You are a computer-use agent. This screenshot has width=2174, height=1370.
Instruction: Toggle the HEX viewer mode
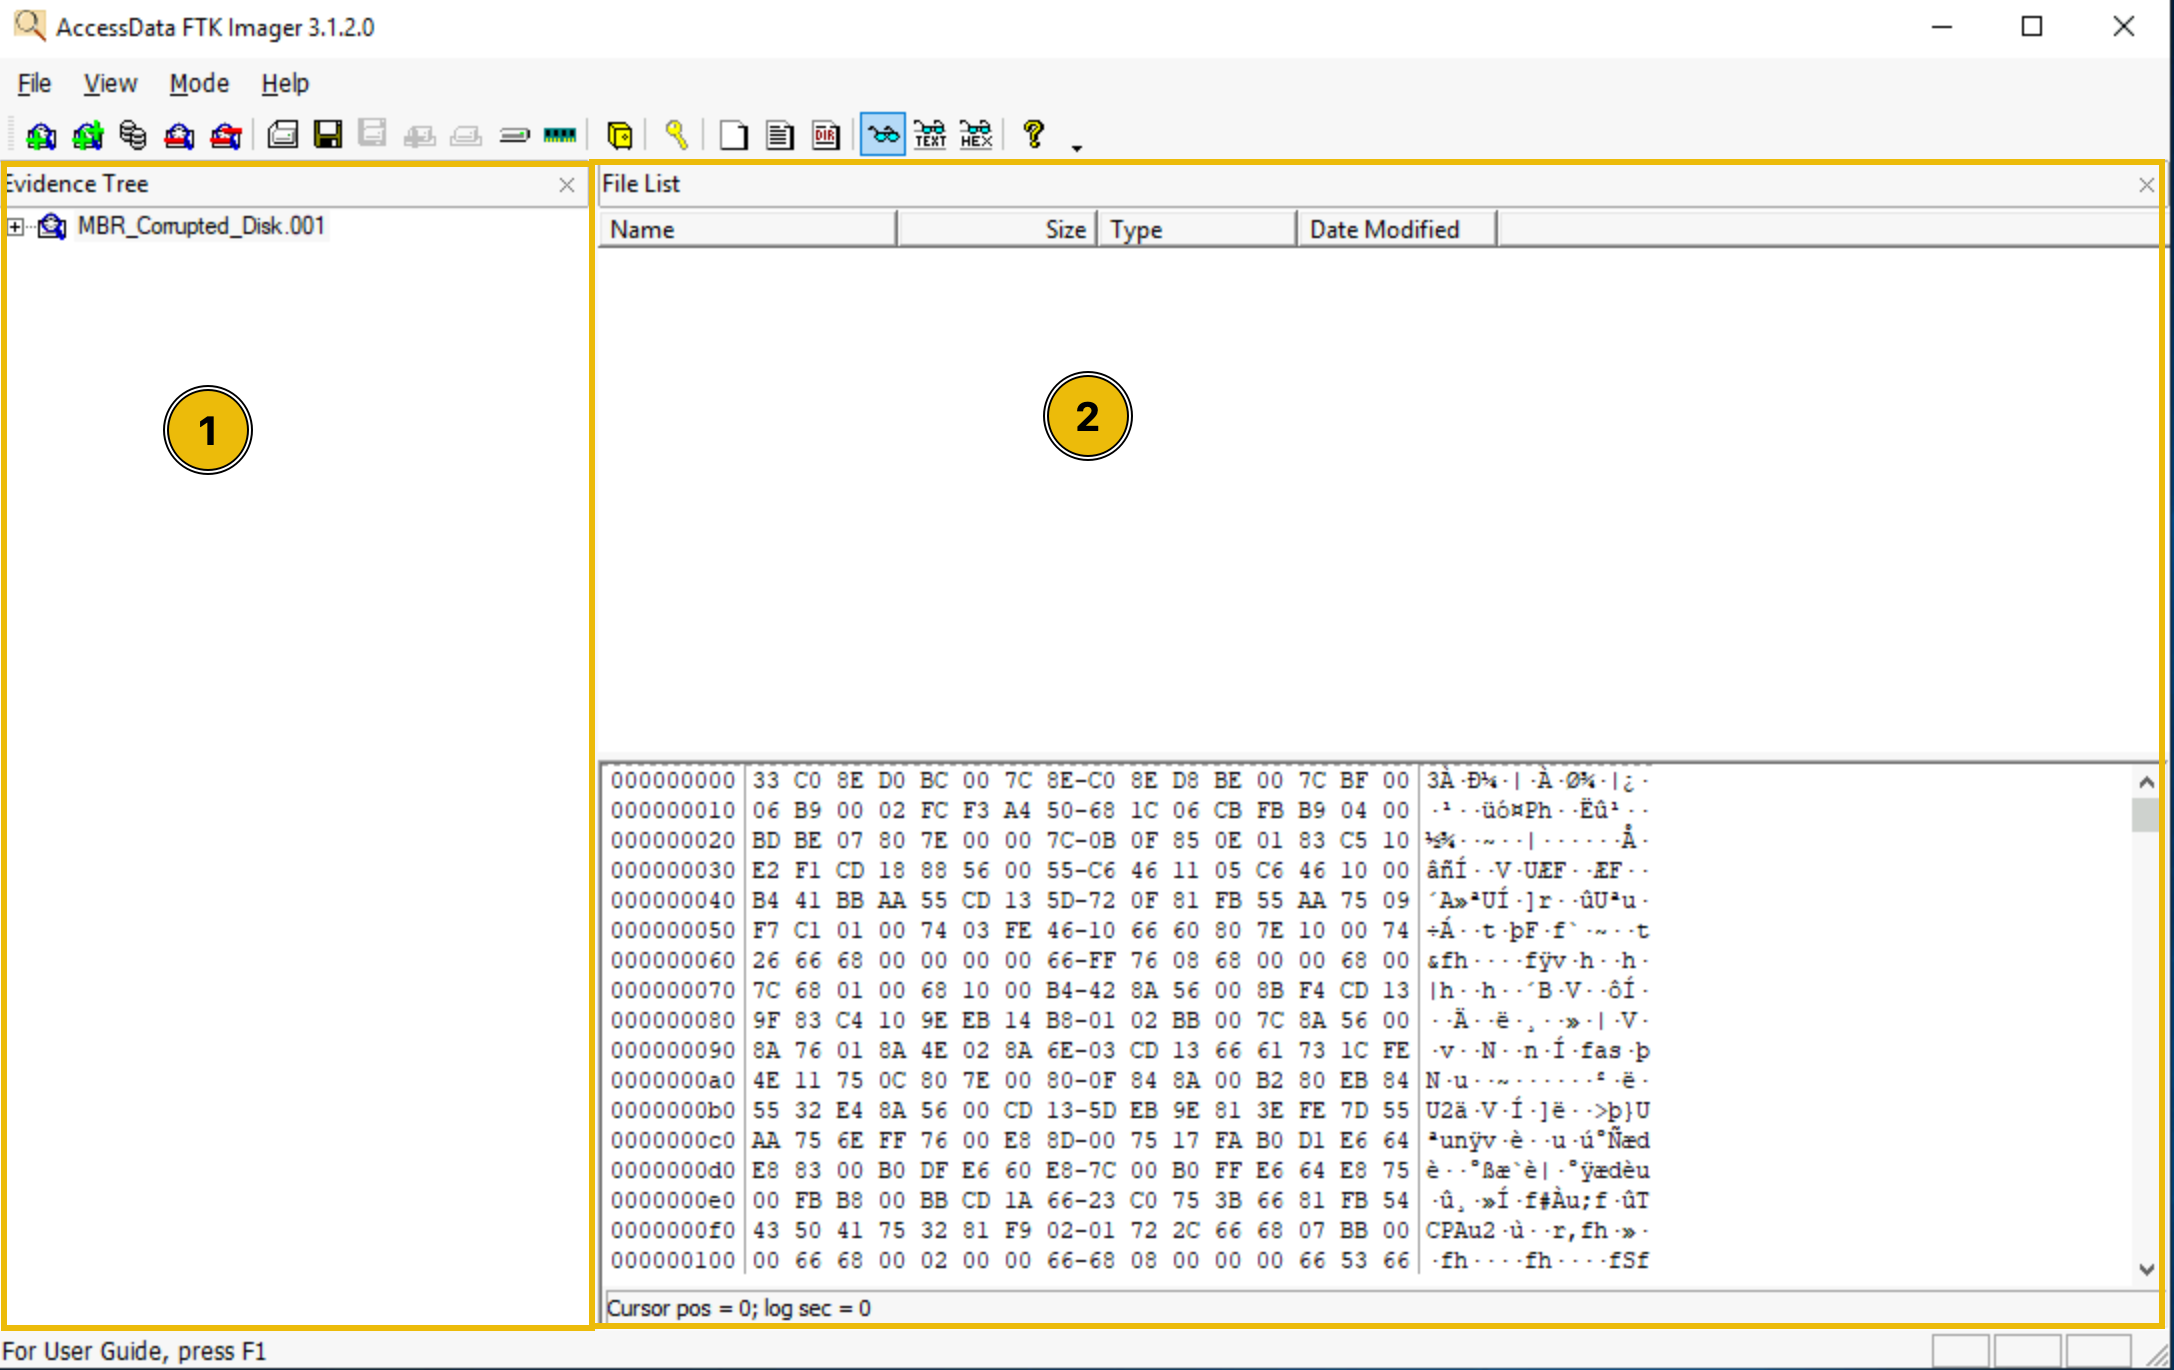(x=976, y=135)
